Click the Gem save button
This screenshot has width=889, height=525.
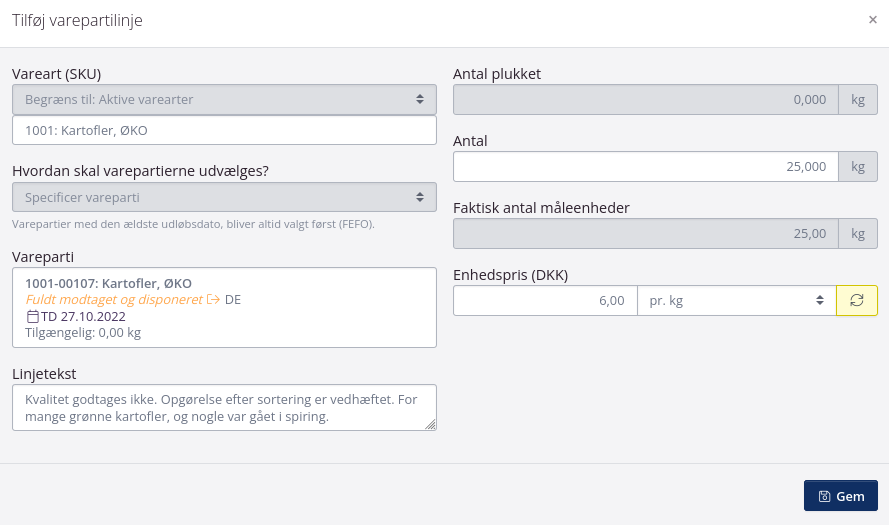point(840,496)
